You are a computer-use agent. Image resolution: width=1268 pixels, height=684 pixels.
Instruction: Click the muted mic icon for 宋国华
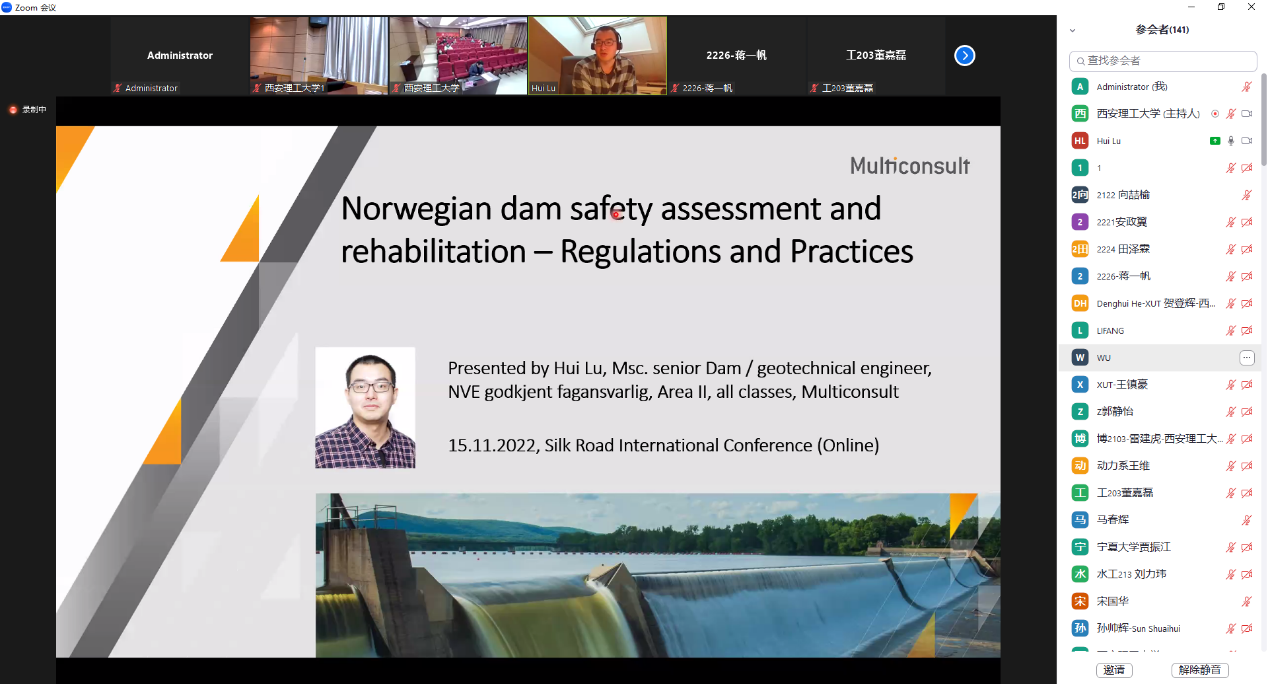[1246, 601]
